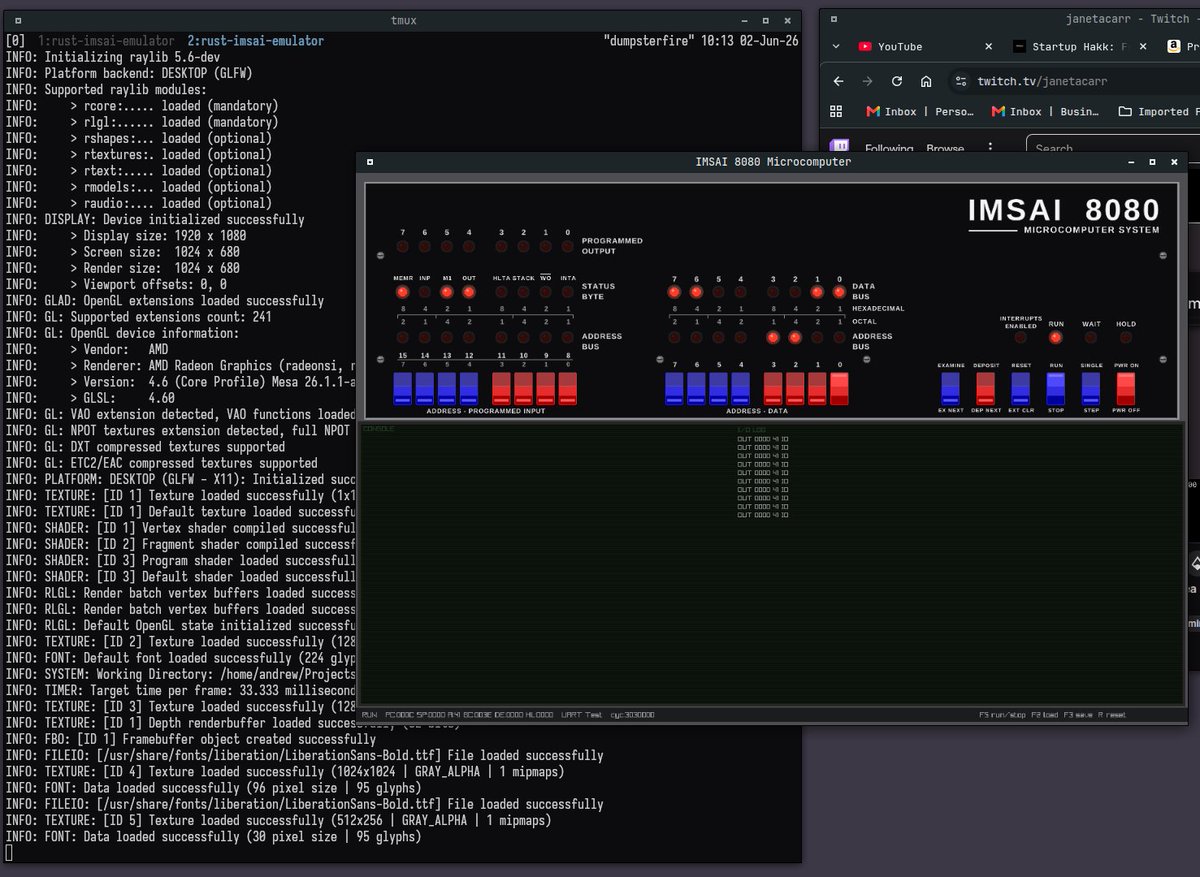The image size is (1200, 877).
Task: Toggle the DEPOSIT / DEP NEXT switch
Action: (x=985, y=388)
